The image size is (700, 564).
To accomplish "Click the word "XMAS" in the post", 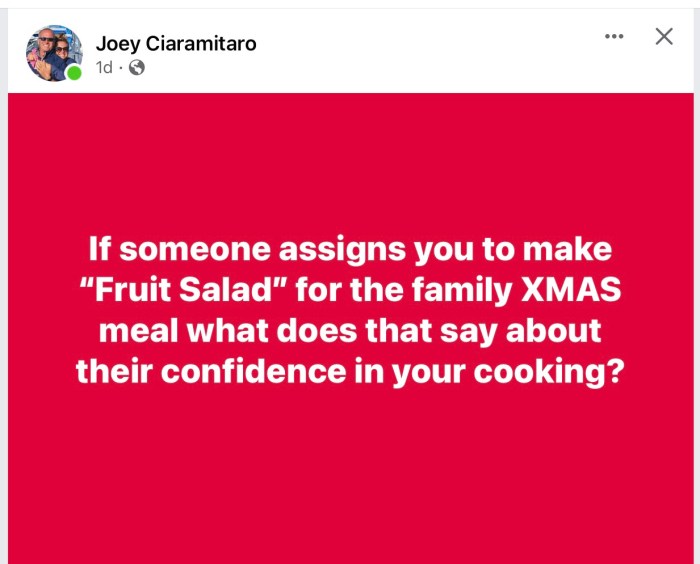I will 570,288.
